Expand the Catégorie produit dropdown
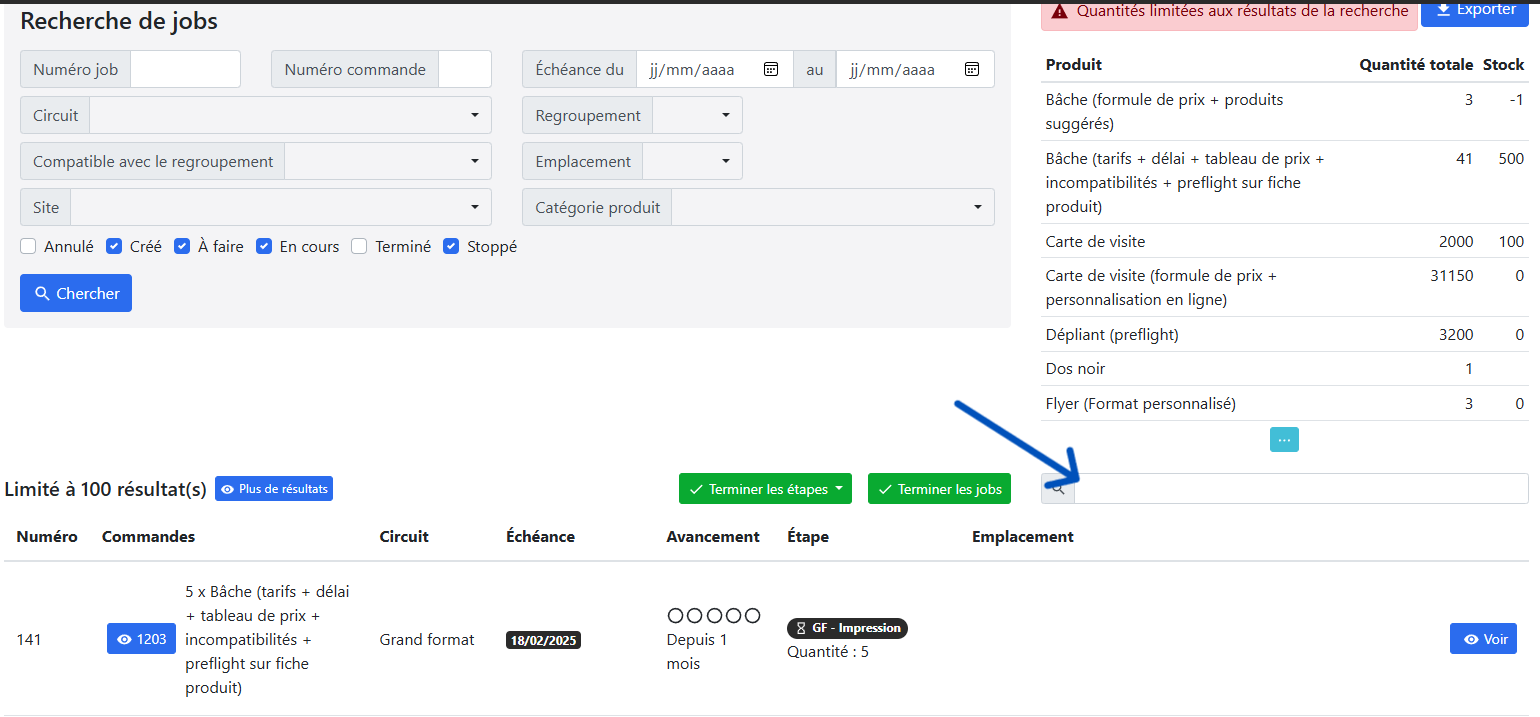Viewport: 1540px width, 717px height. point(832,207)
